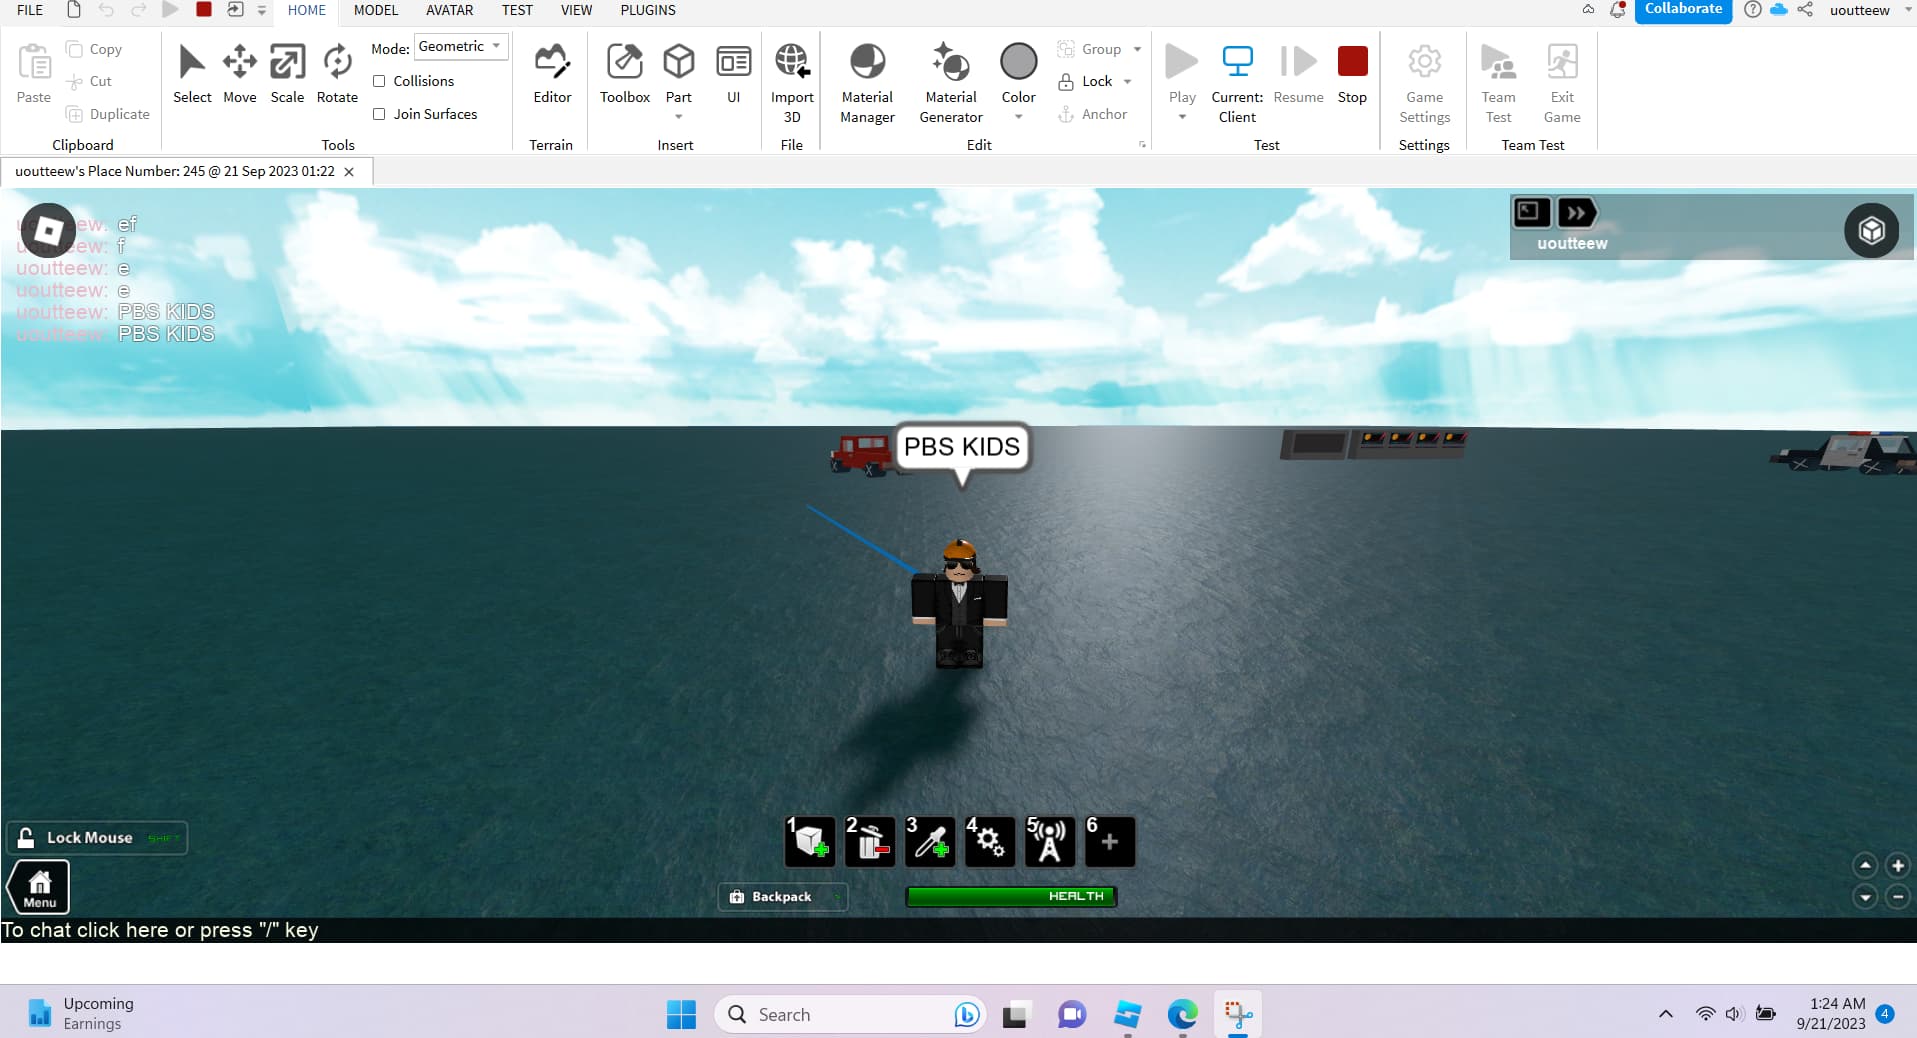Expand the Color dropdown arrow
1917x1038 pixels.
[1019, 117]
